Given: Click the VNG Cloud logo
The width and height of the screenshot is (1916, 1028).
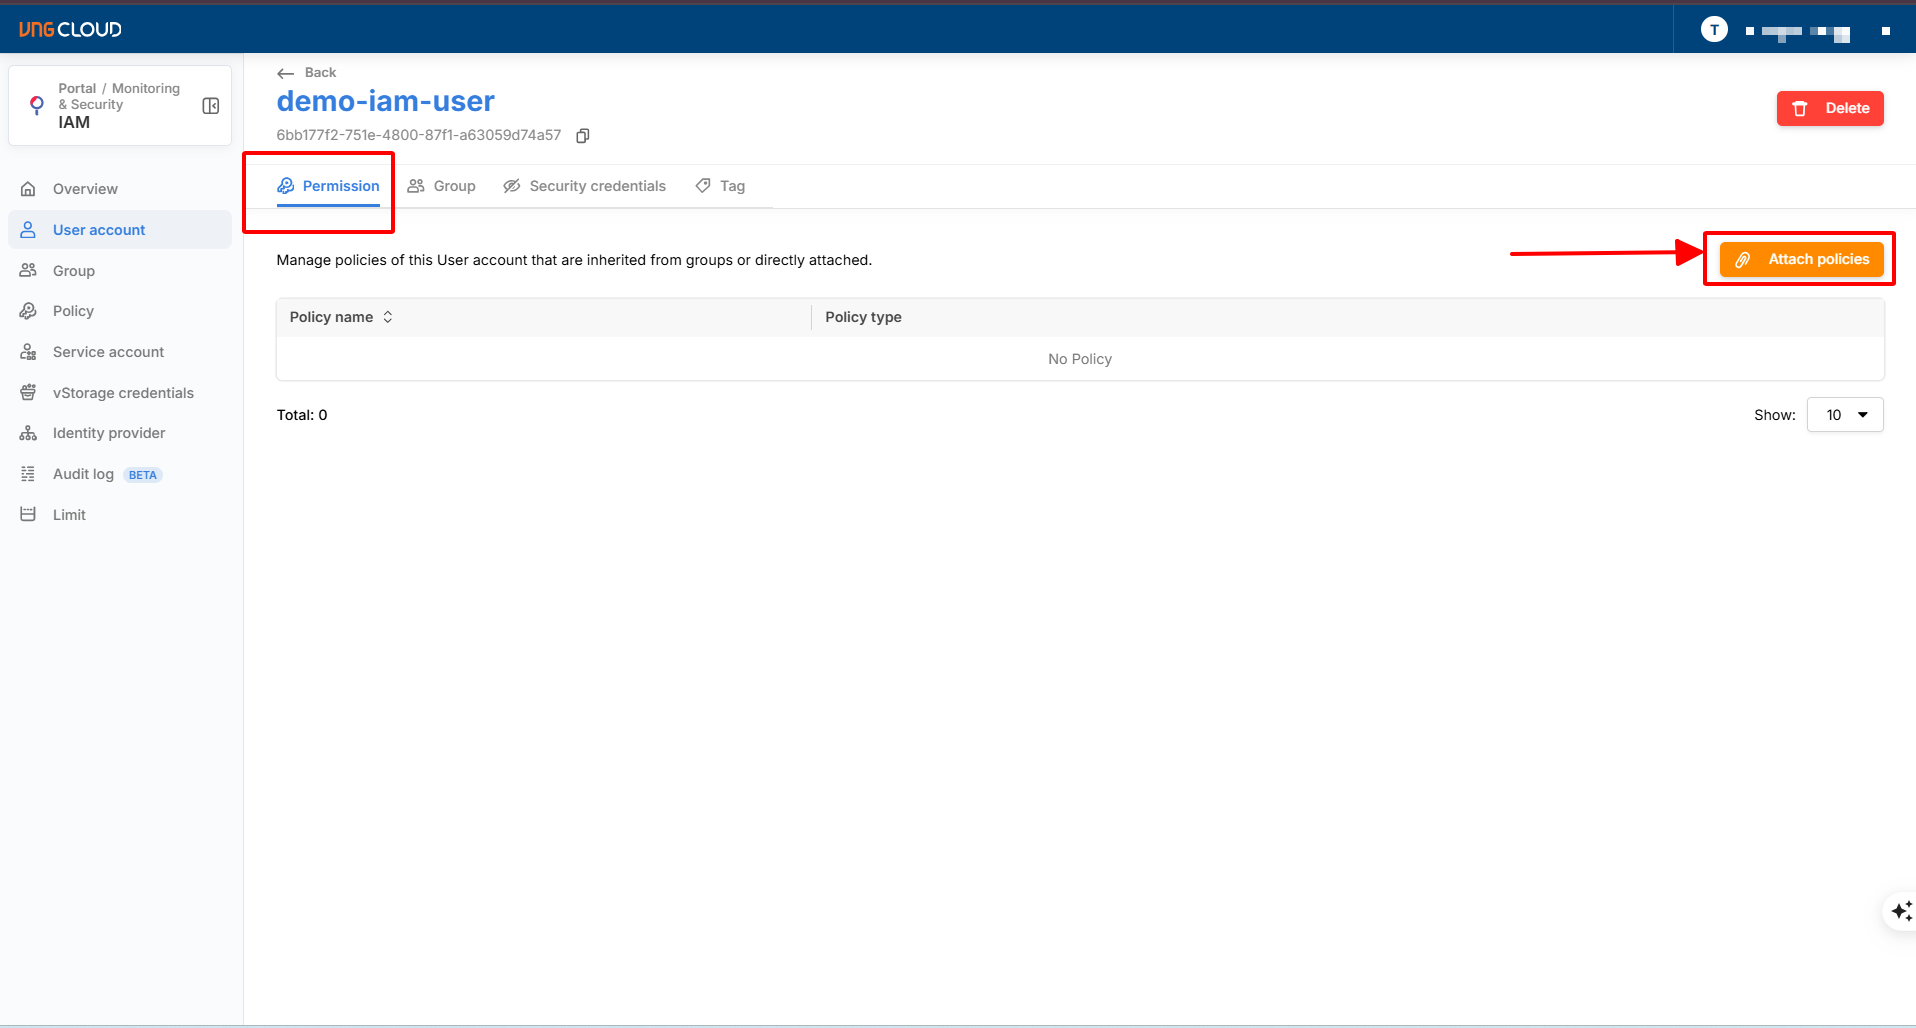Looking at the screenshot, I should click(x=70, y=30).
